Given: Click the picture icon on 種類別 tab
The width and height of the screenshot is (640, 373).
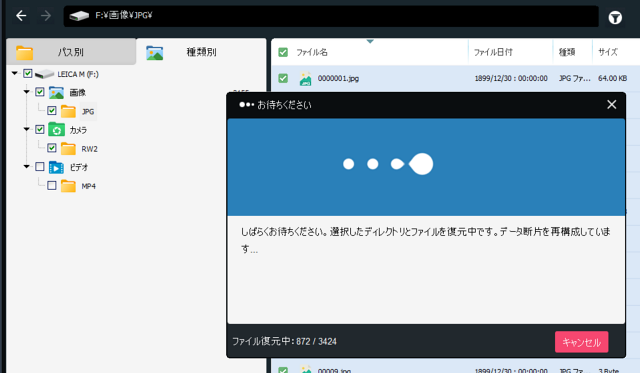Looking at the screenshot, I should 155,53.
